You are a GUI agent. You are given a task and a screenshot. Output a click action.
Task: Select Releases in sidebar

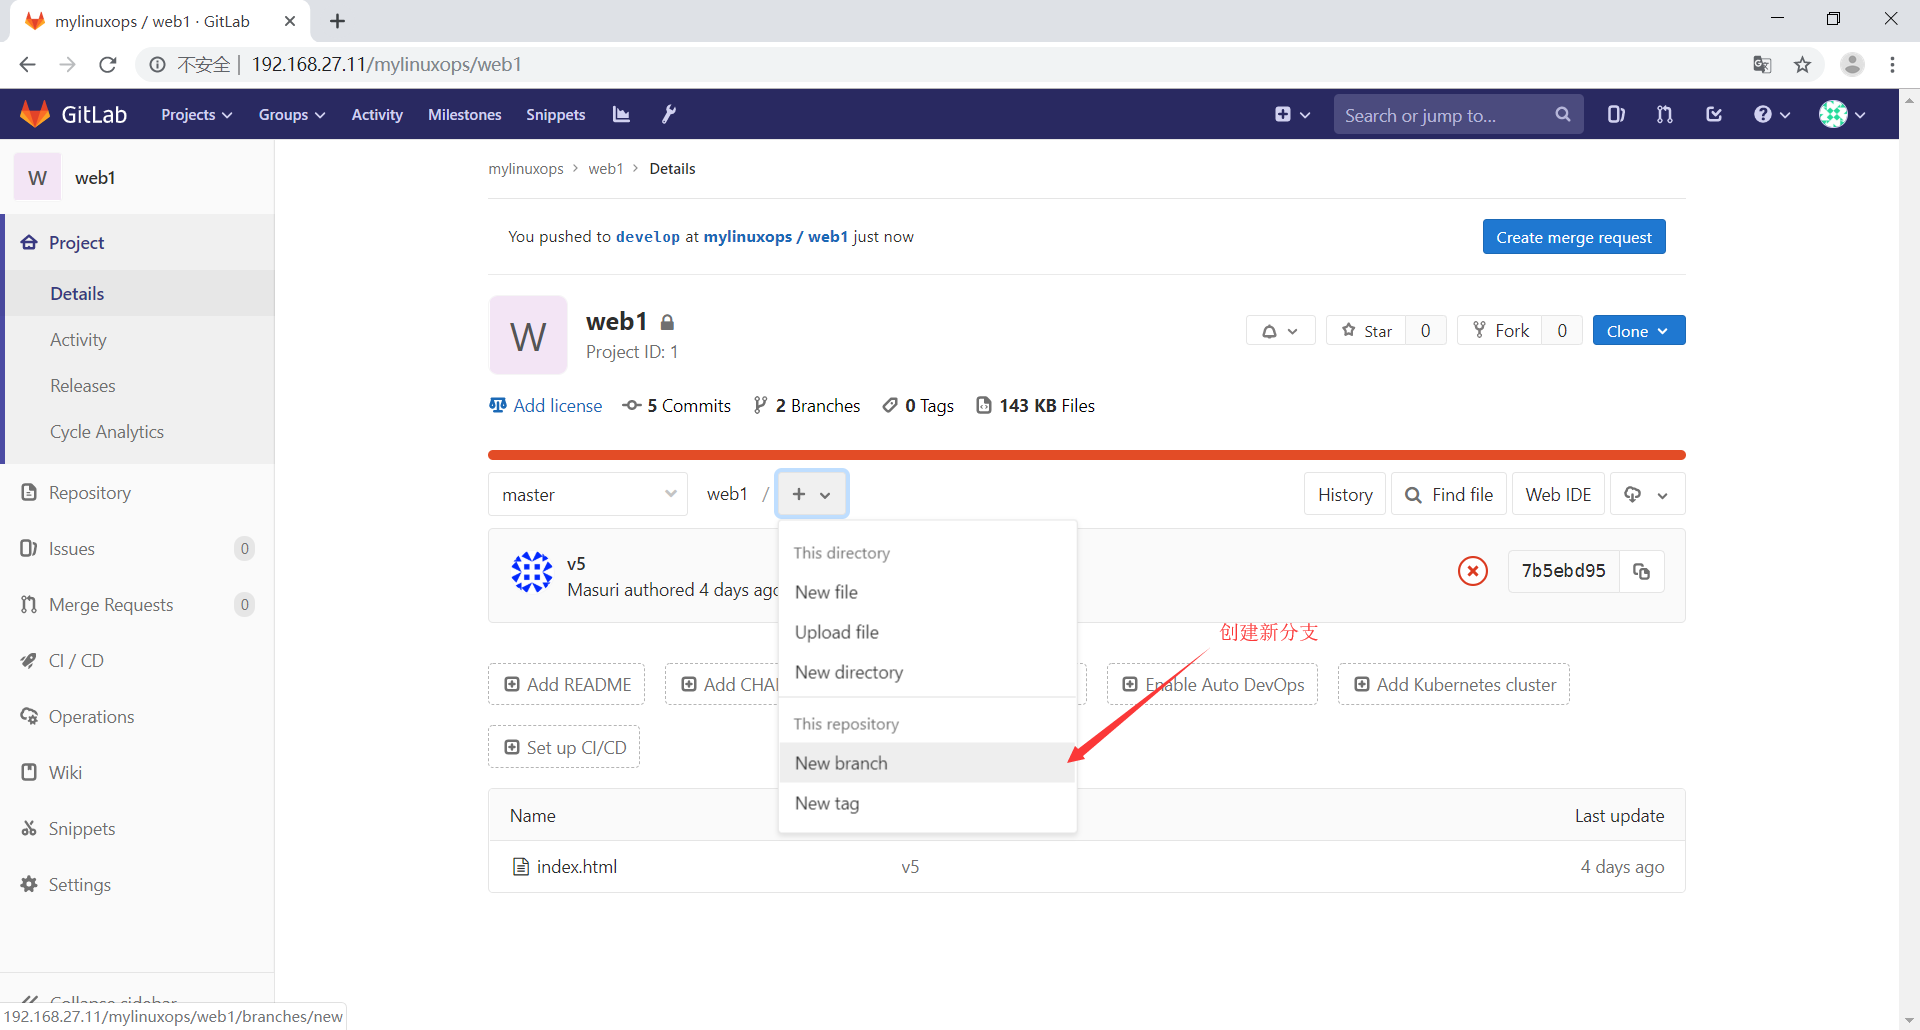pos(139,385)
